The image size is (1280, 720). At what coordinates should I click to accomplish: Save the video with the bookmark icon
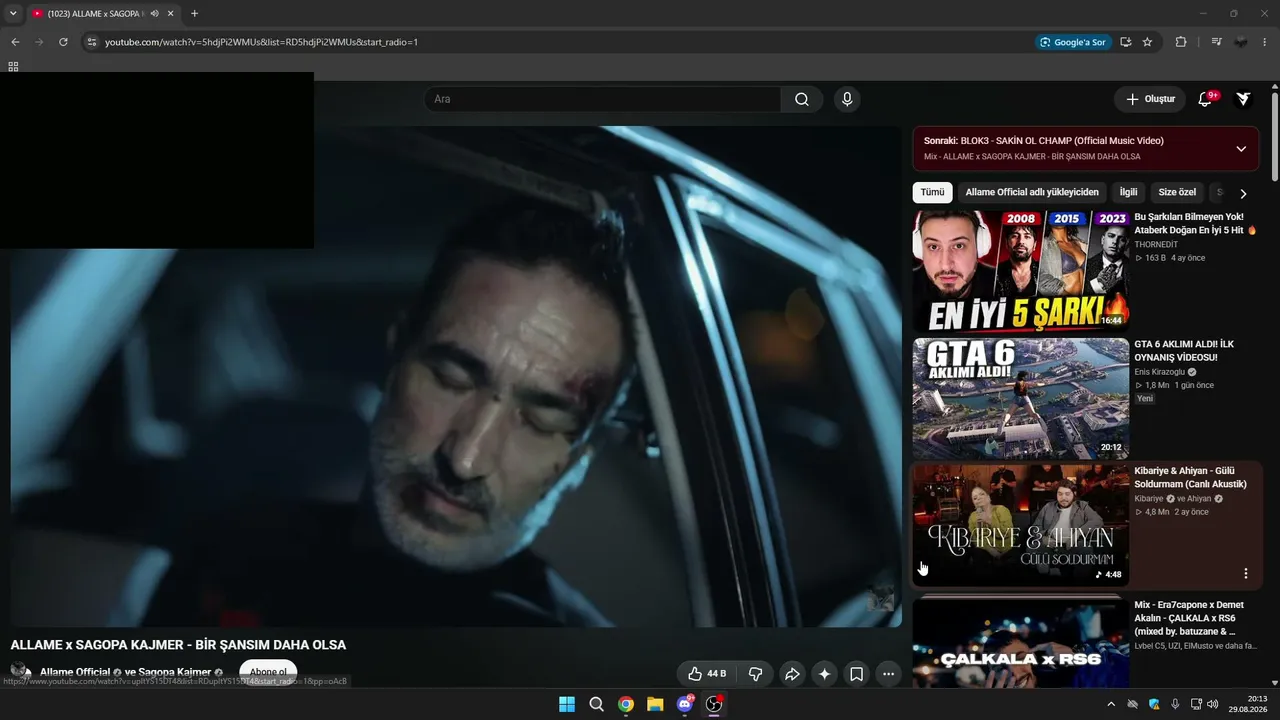pyautogui.click(x=857, y=674)
